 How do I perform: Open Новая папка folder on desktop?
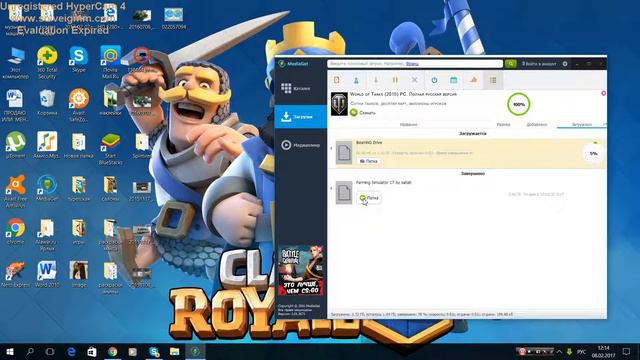(78, 146)
